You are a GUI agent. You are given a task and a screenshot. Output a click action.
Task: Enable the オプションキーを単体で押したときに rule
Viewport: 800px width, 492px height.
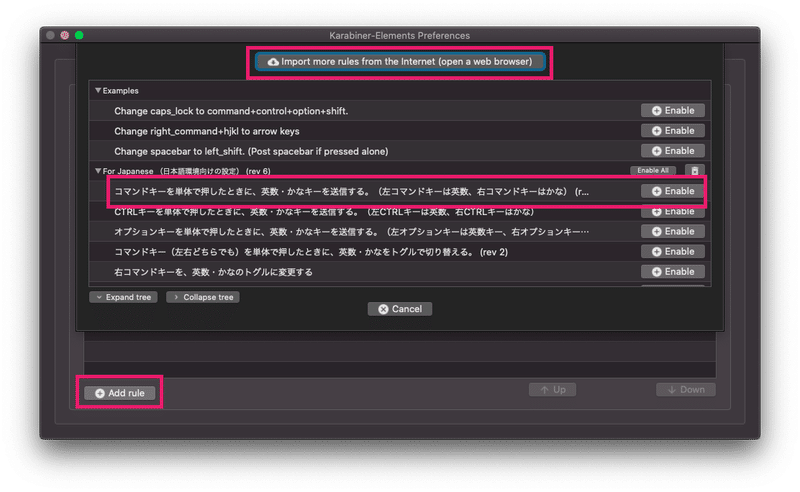[673, 231]
